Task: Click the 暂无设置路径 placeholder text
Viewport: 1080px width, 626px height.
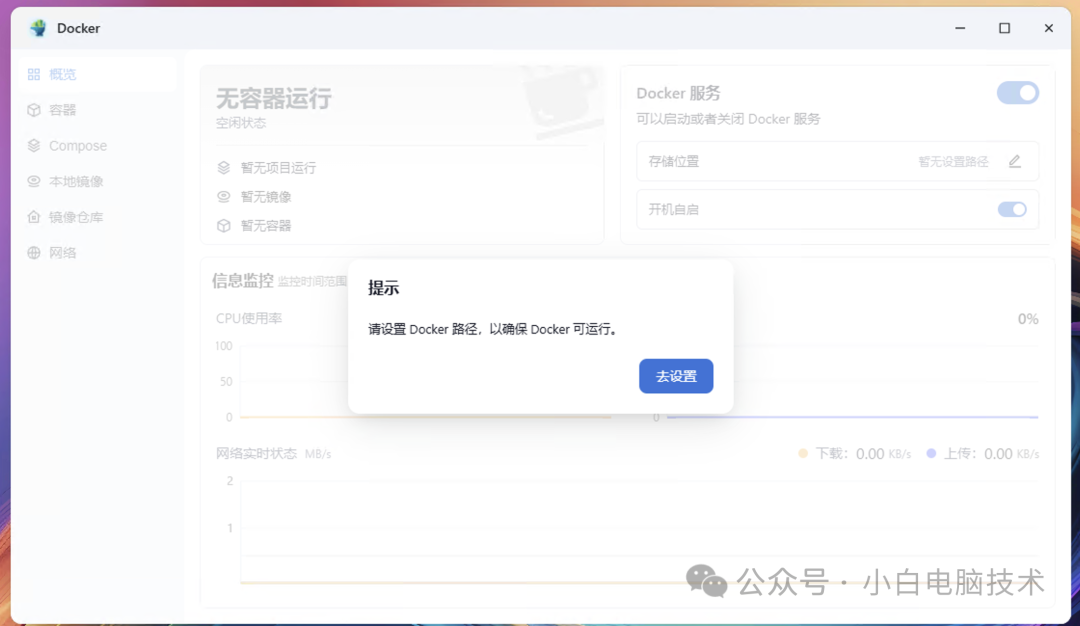Action: pyautogui.click(x=953, y=162)
